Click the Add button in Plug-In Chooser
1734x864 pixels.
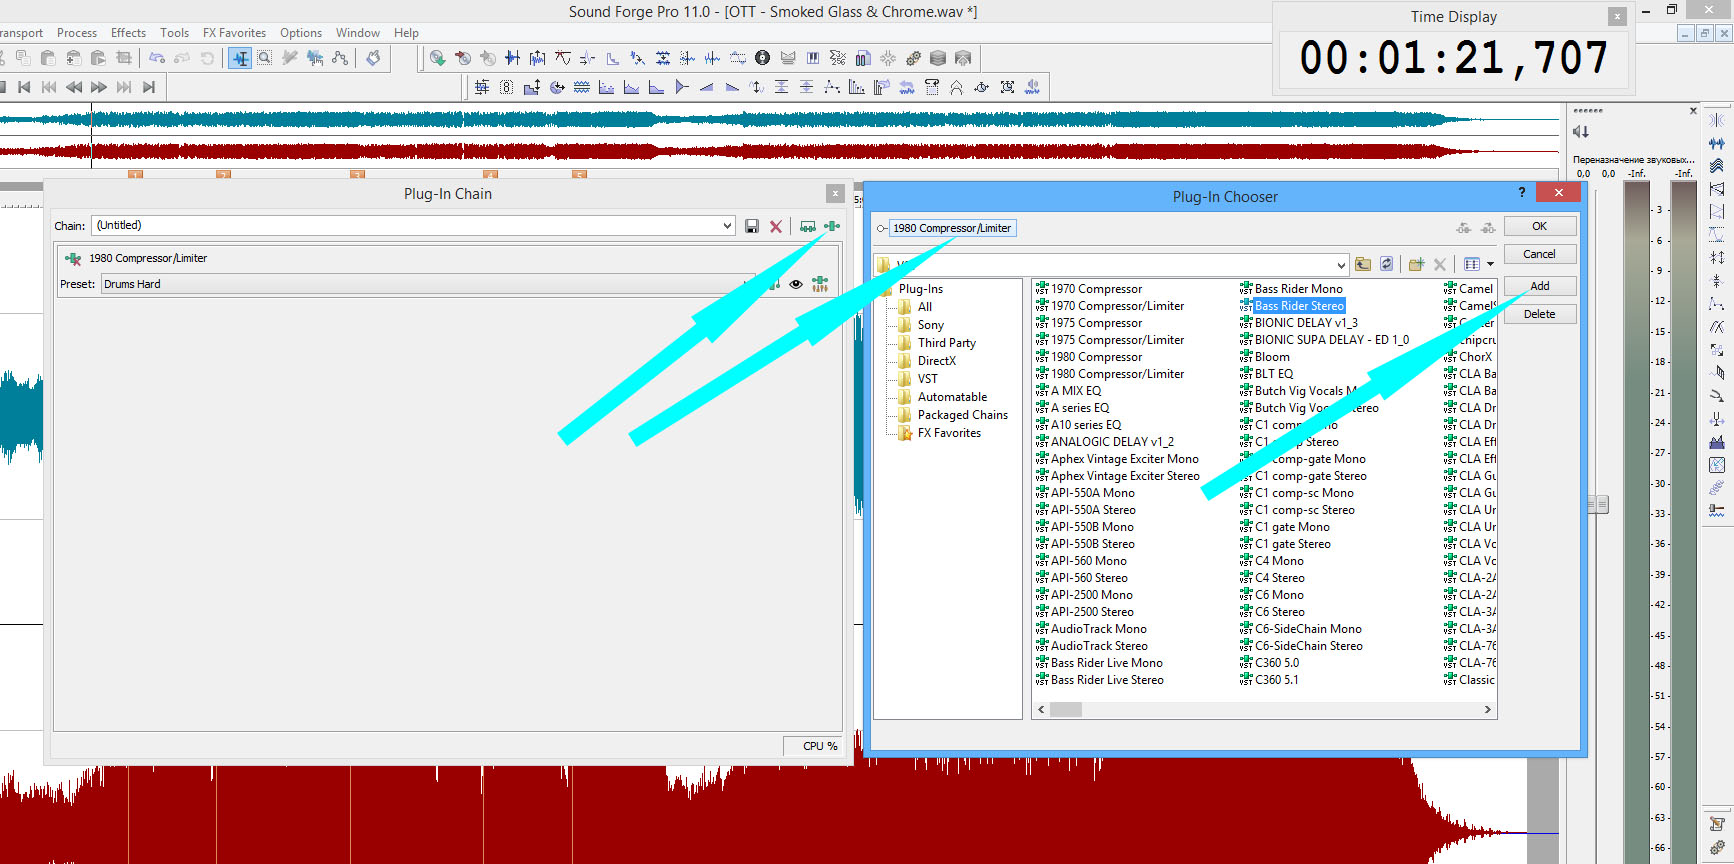1540,286
